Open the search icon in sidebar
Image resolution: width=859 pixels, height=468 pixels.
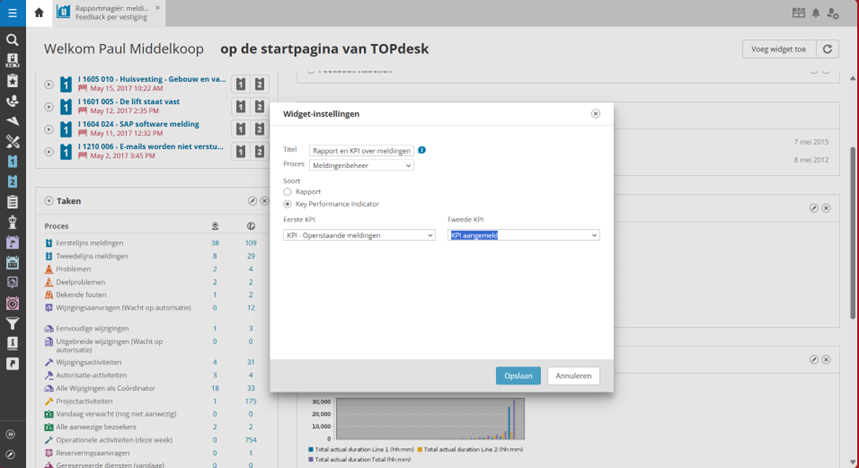[x=12, y=40]
